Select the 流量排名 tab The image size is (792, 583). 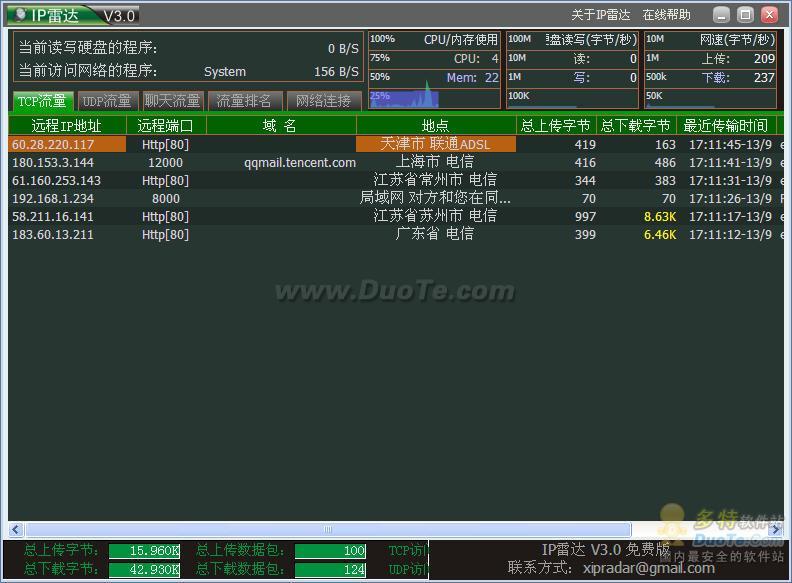click(244, 101)
